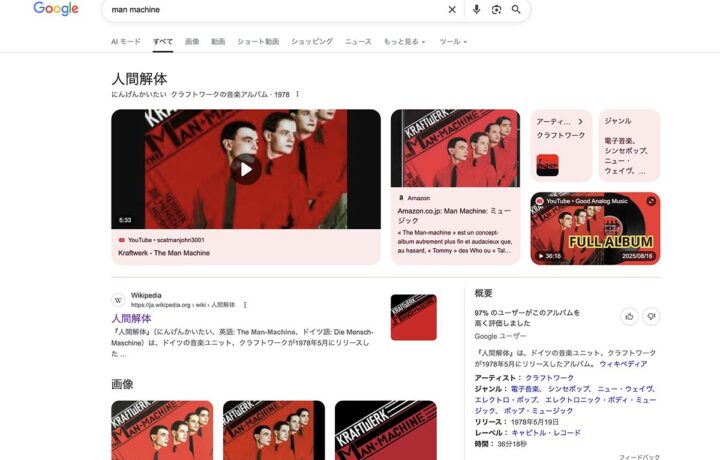
Task: Open the ニュース tab
Action: [358, 42]
